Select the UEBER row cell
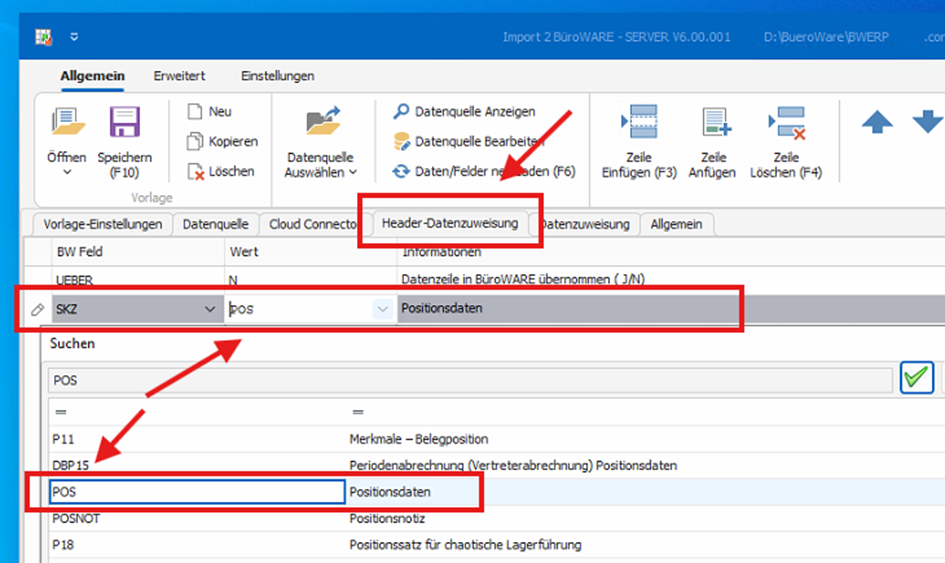Viewport: 945px width, 563px height. pos(138,280)
